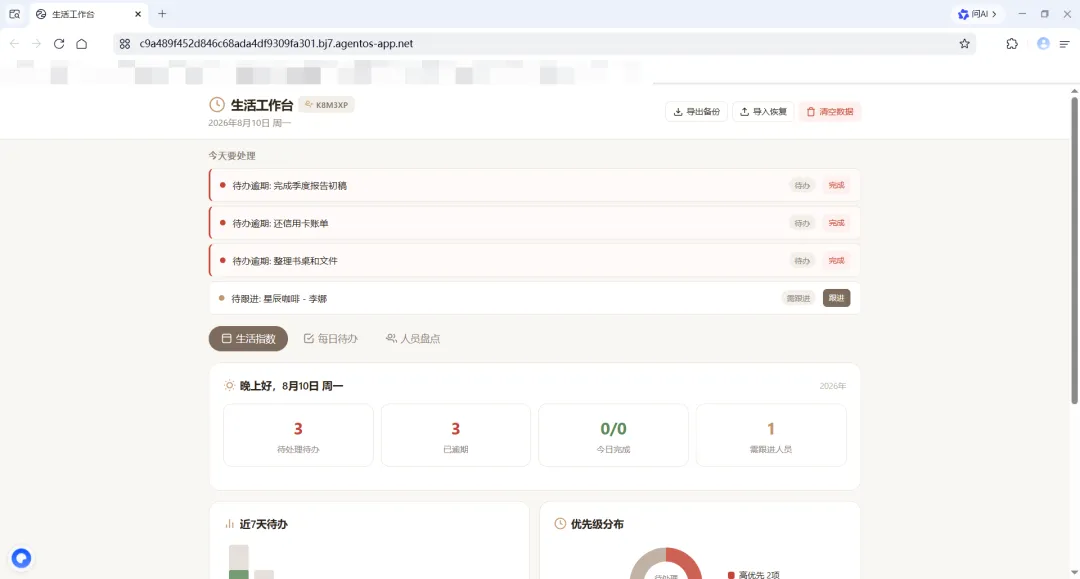Screen dimensions: 1080x579
Task: Click the 今日完成 0/0 card
Action: pyautogui.click(x=613, y=435)
